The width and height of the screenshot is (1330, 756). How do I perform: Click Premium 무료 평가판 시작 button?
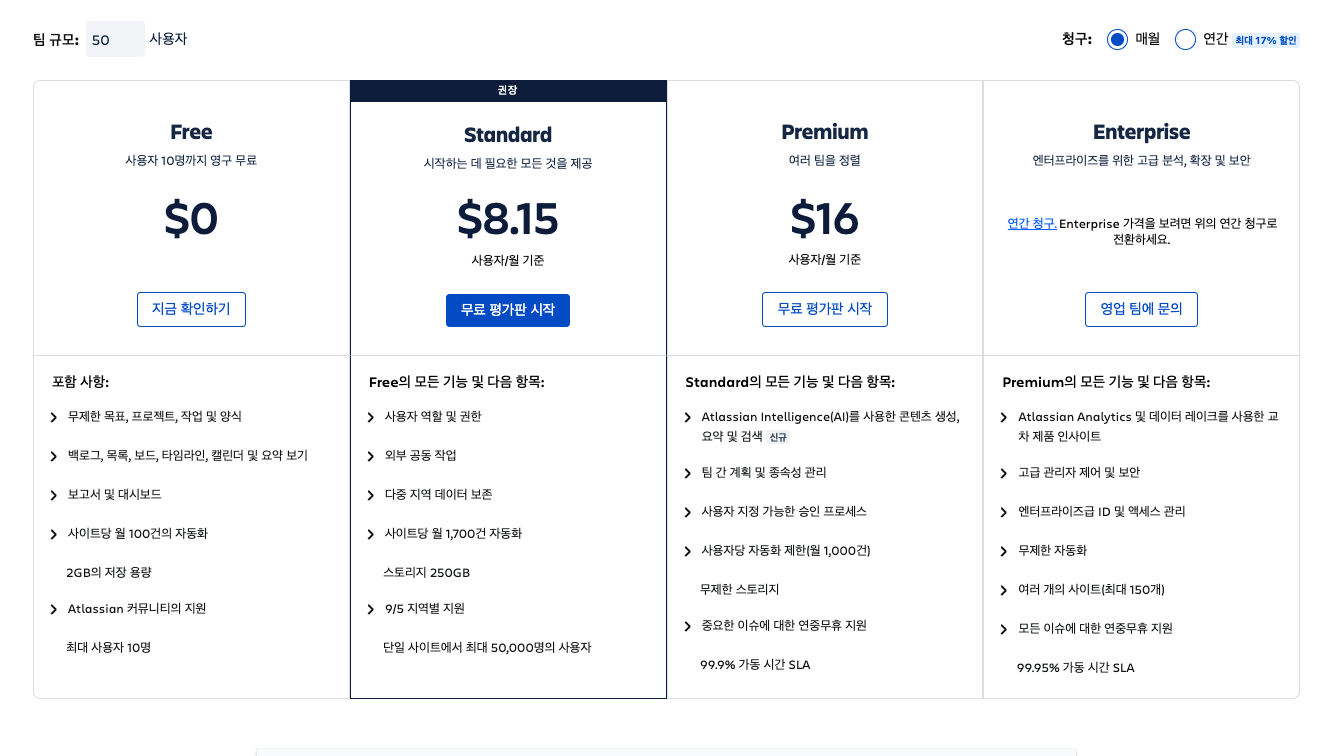(x=824, y=310)
